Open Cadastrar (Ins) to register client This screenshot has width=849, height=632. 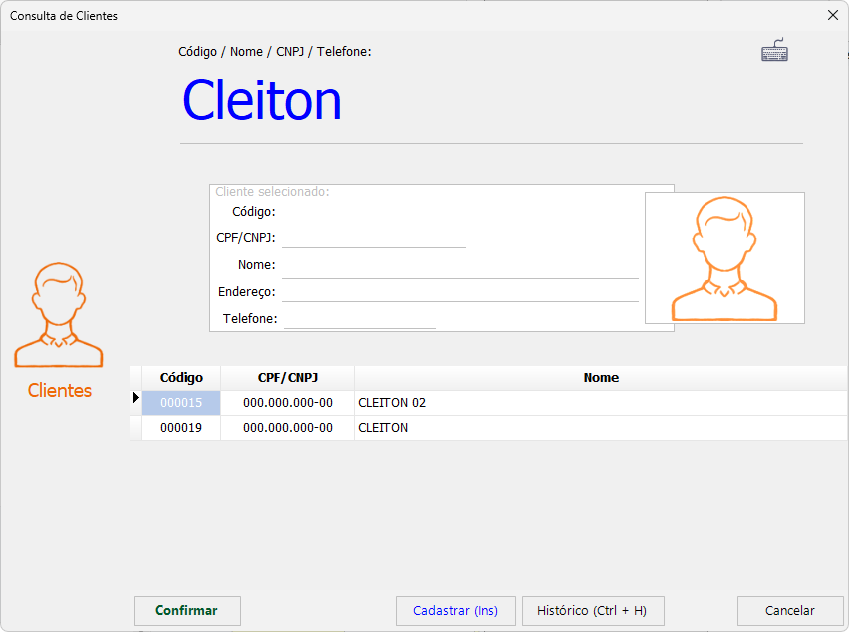click(455, 611)
